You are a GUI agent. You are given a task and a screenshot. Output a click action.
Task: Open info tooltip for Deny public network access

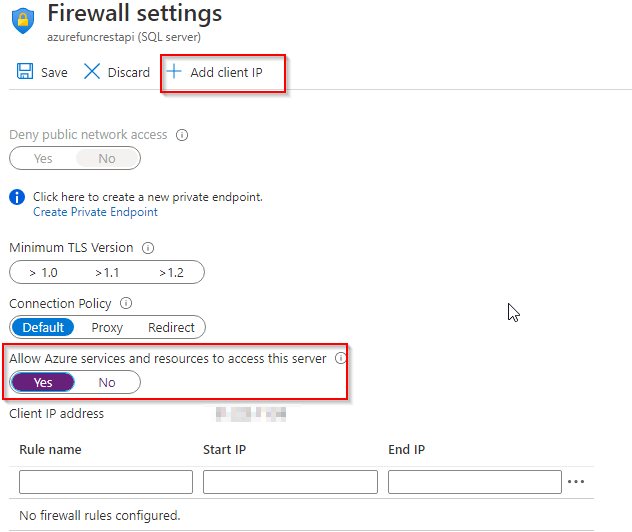click(x=182, y=135)
